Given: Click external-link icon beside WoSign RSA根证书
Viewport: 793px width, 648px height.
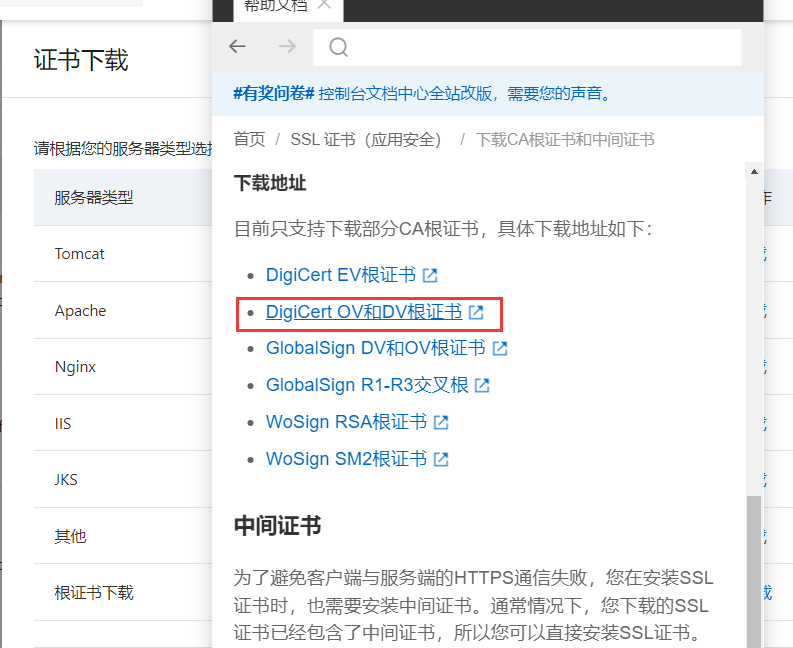Looking at the screenshot, I should [441, 422].
